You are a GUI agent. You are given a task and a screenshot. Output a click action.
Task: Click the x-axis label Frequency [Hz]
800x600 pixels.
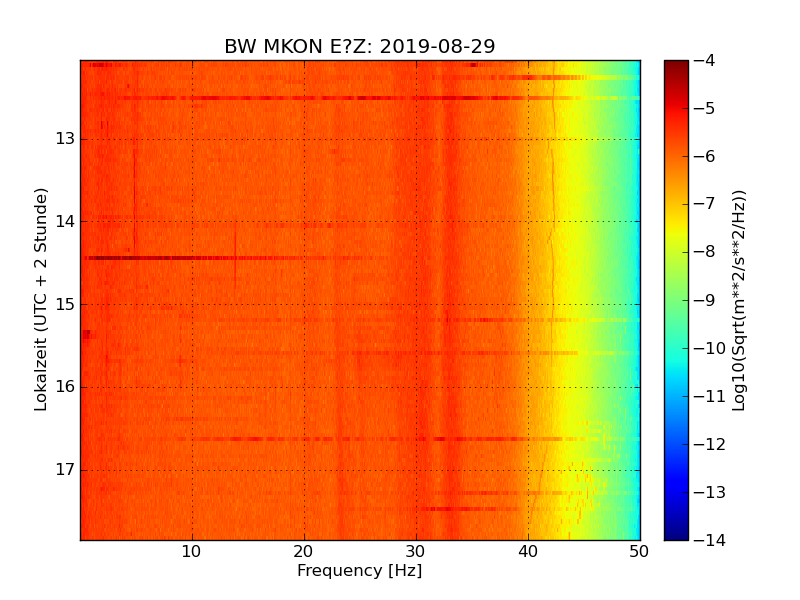click(x=360, y=570)
